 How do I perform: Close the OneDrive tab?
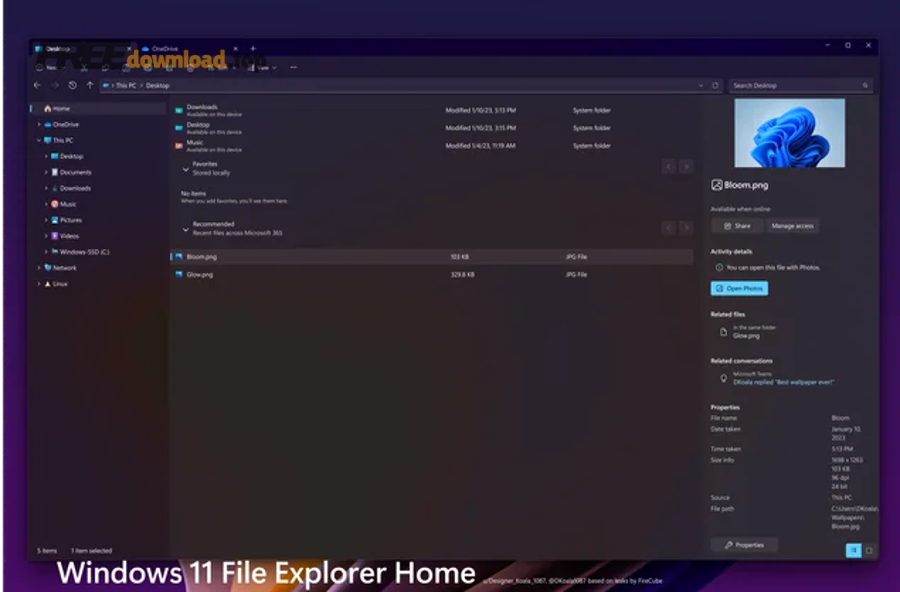235,49
